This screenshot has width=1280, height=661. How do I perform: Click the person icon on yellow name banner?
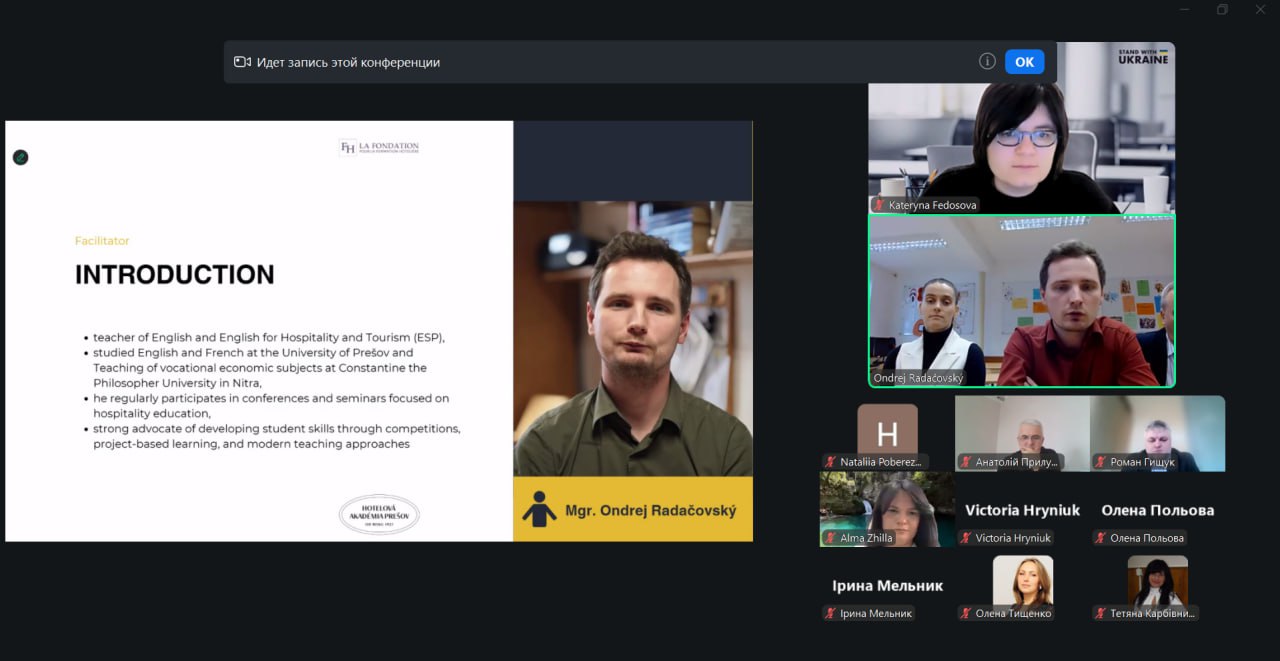click(x=539, y=509)
